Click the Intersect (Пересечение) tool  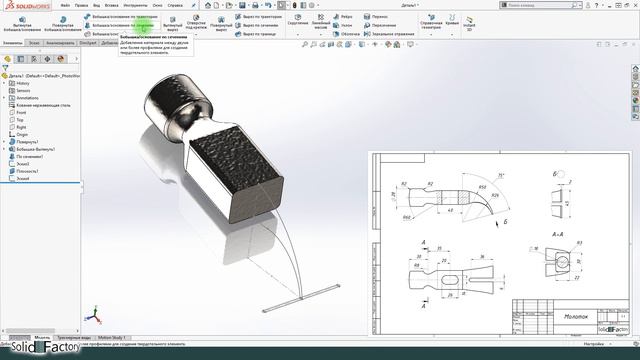pos(380,25)
